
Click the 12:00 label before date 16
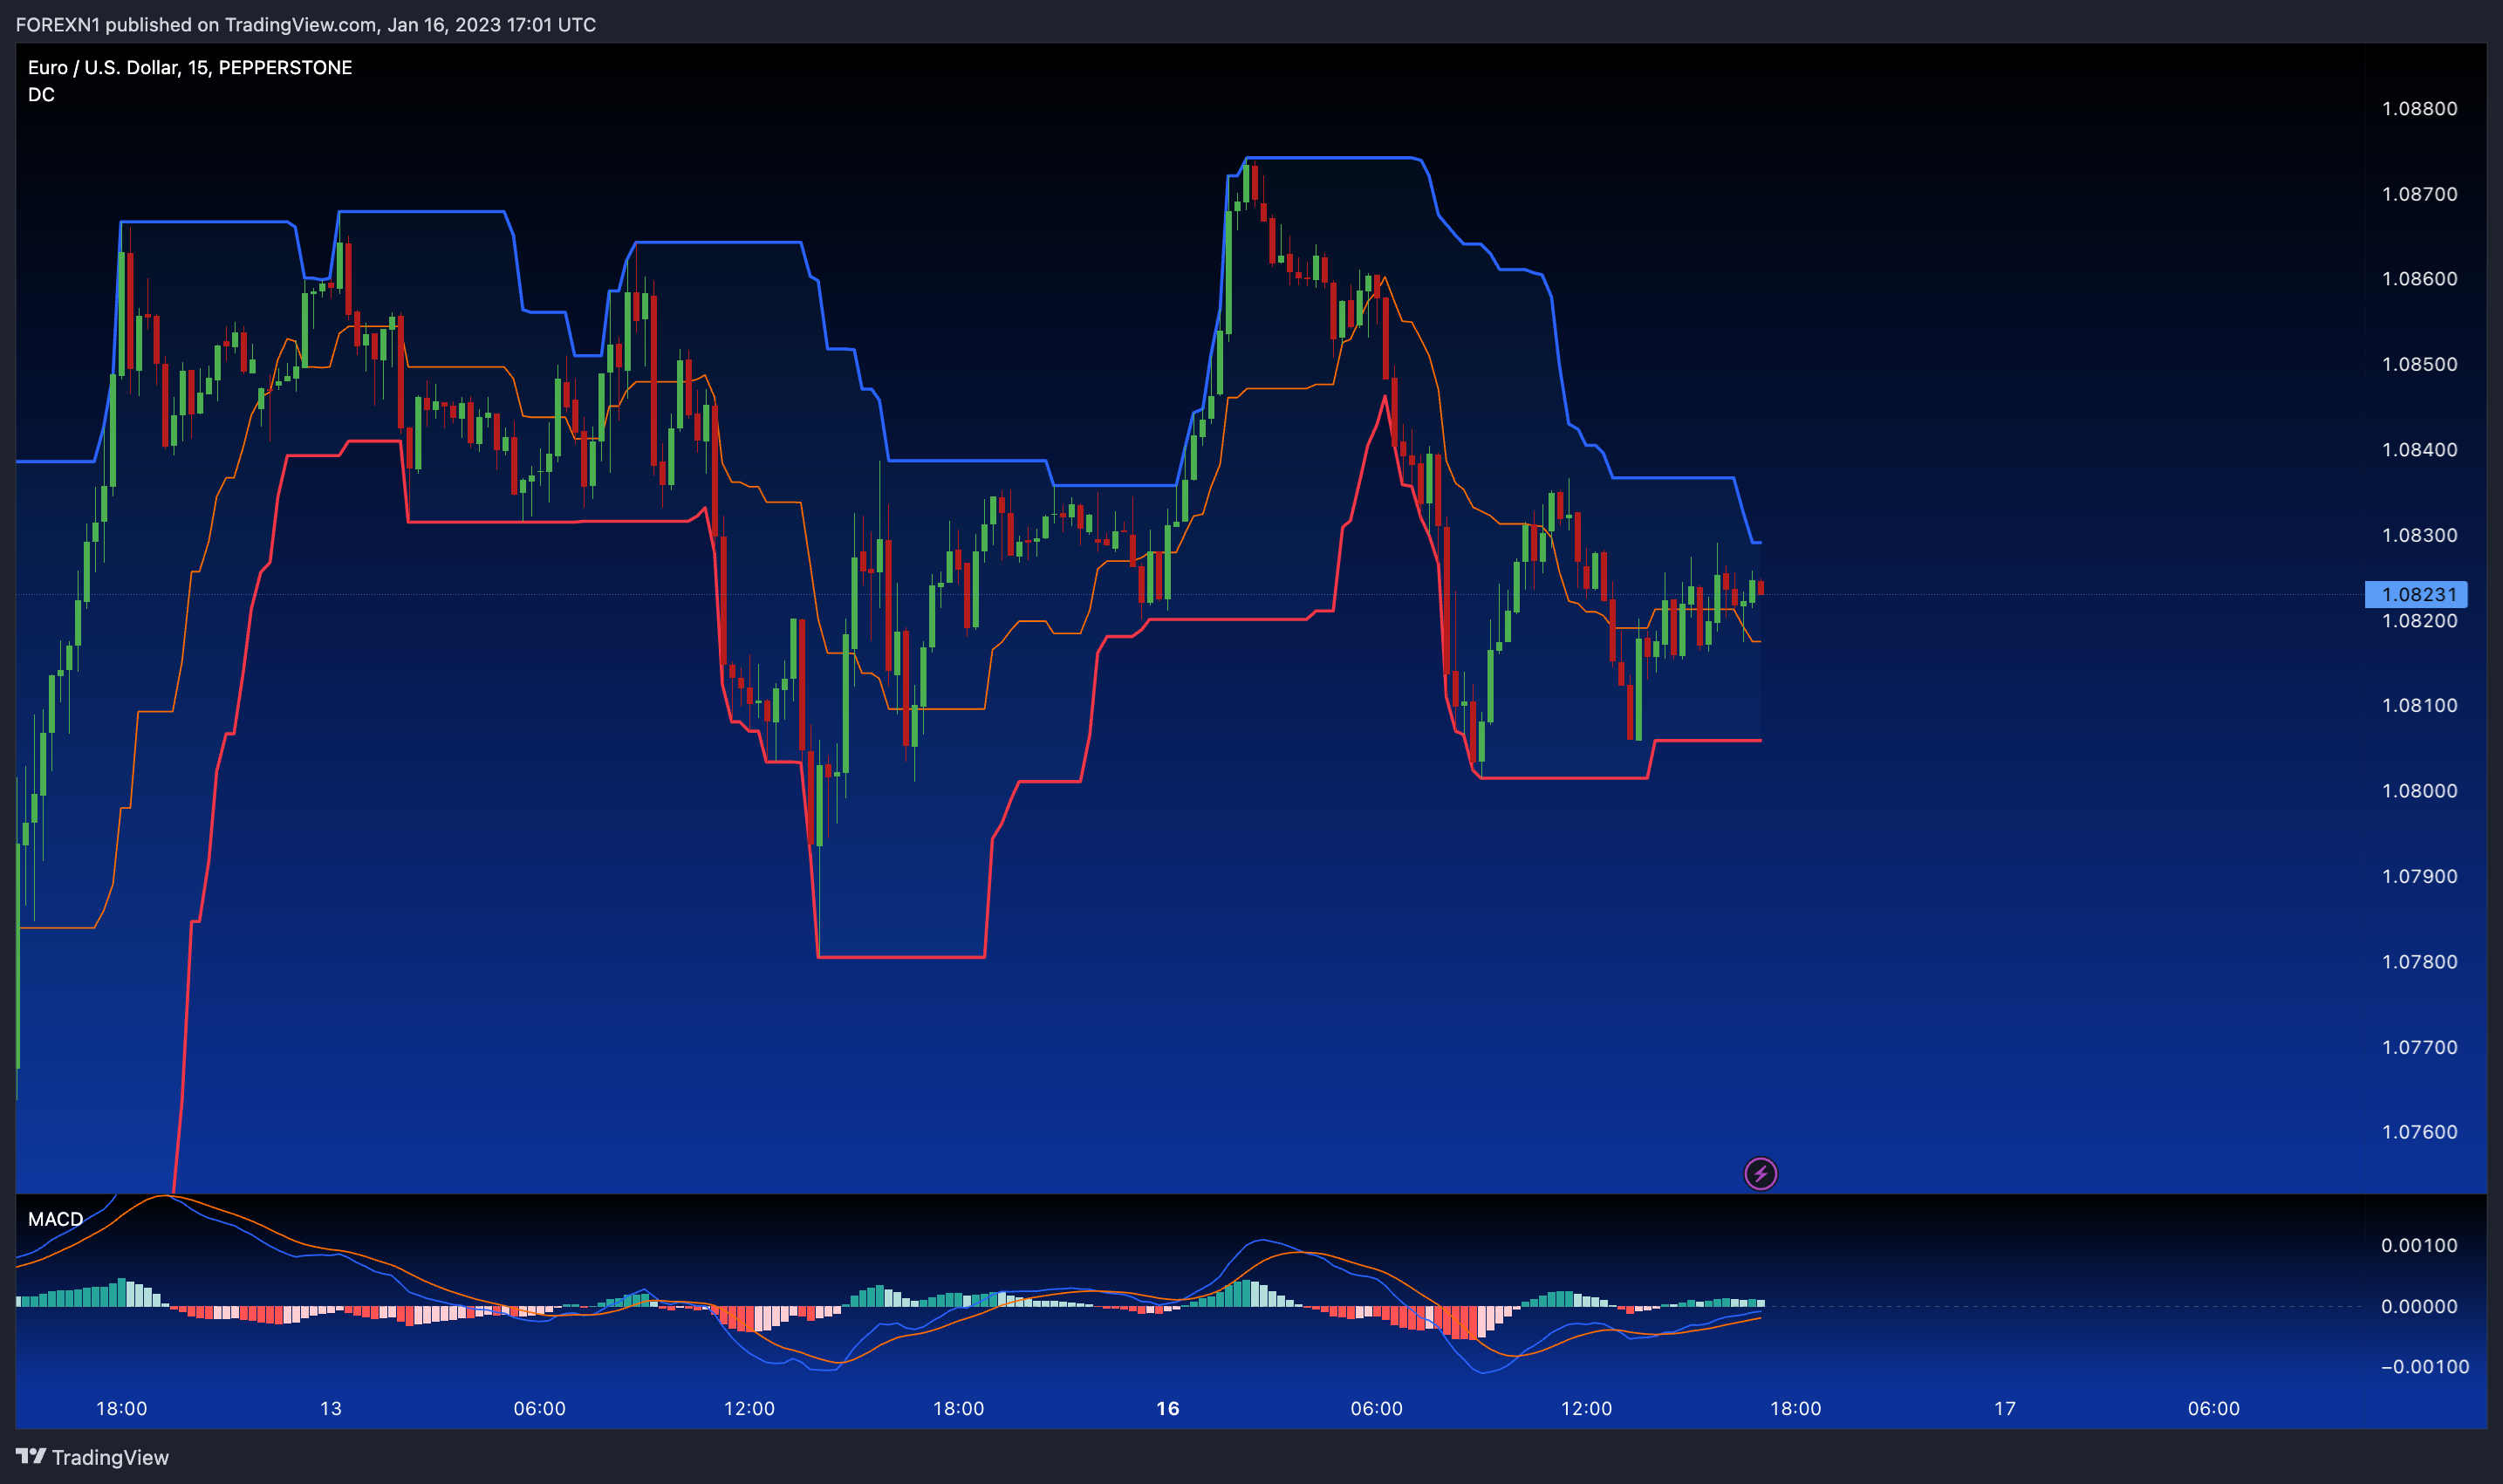tap(749, 1409)
